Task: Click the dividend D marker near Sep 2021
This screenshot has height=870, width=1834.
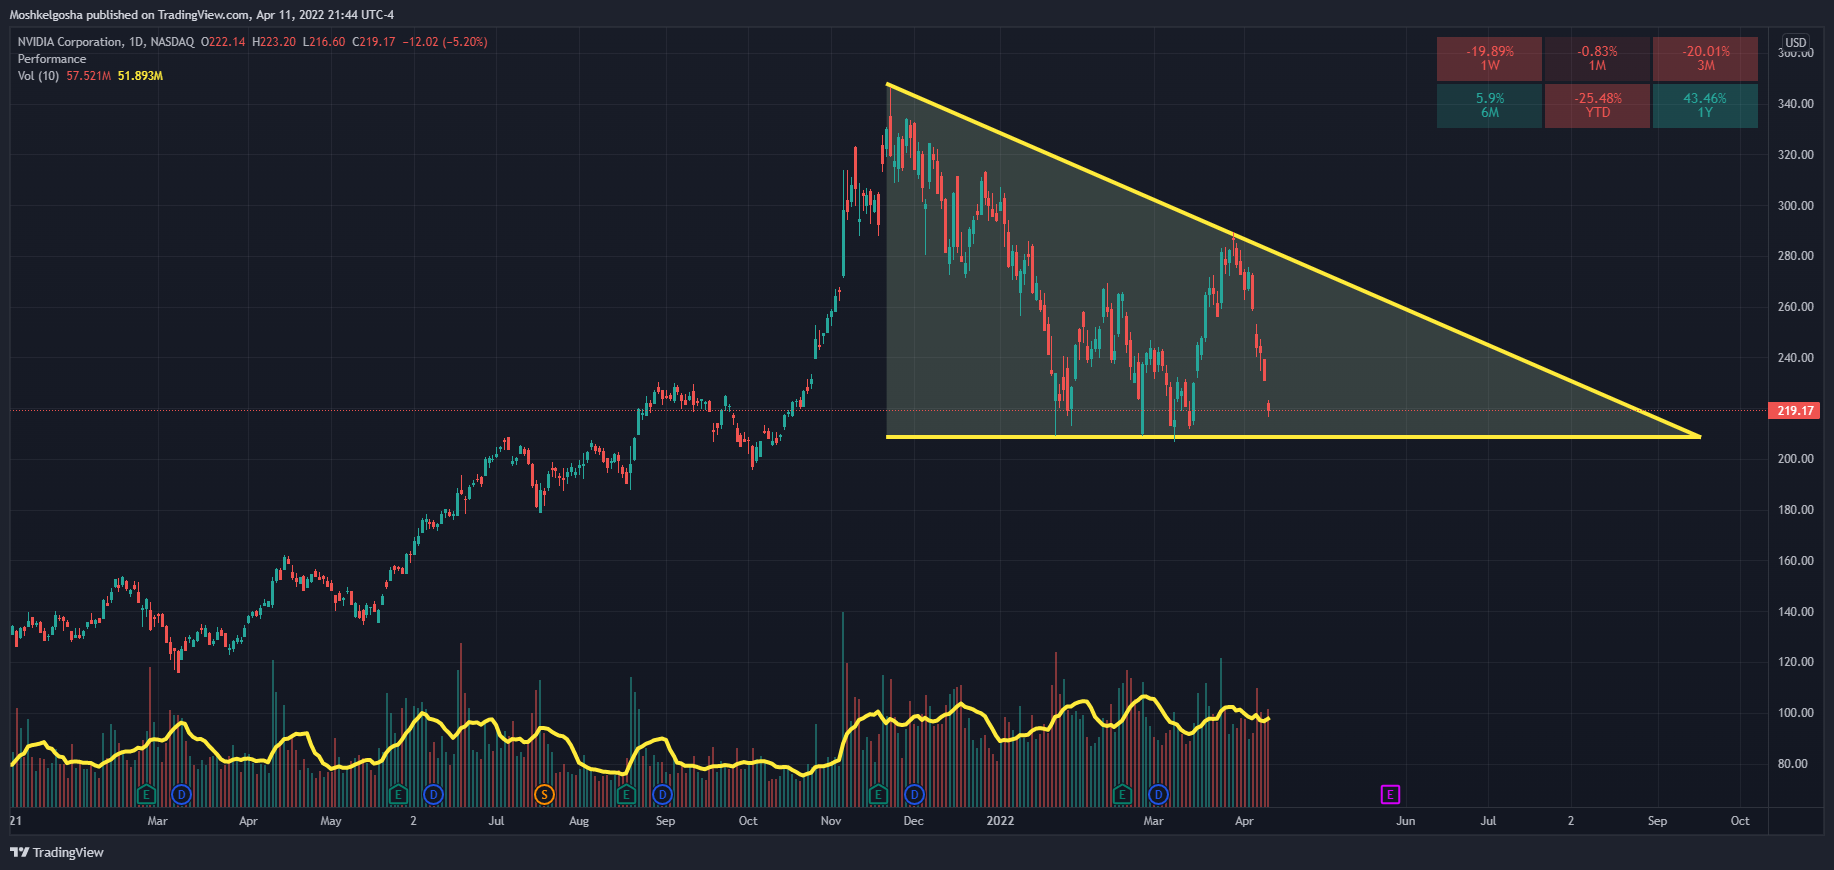Action: (x=662, y=795)
